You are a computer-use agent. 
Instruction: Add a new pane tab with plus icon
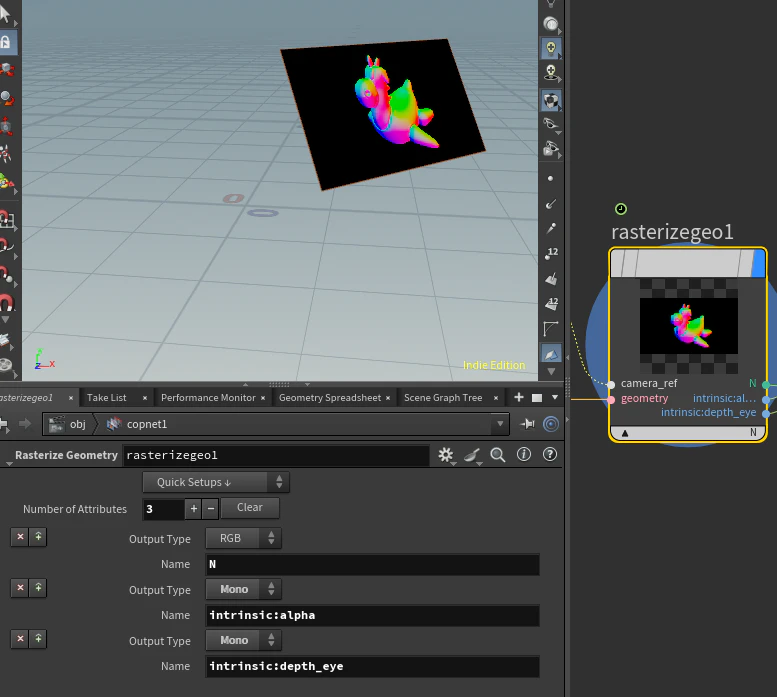519,397
